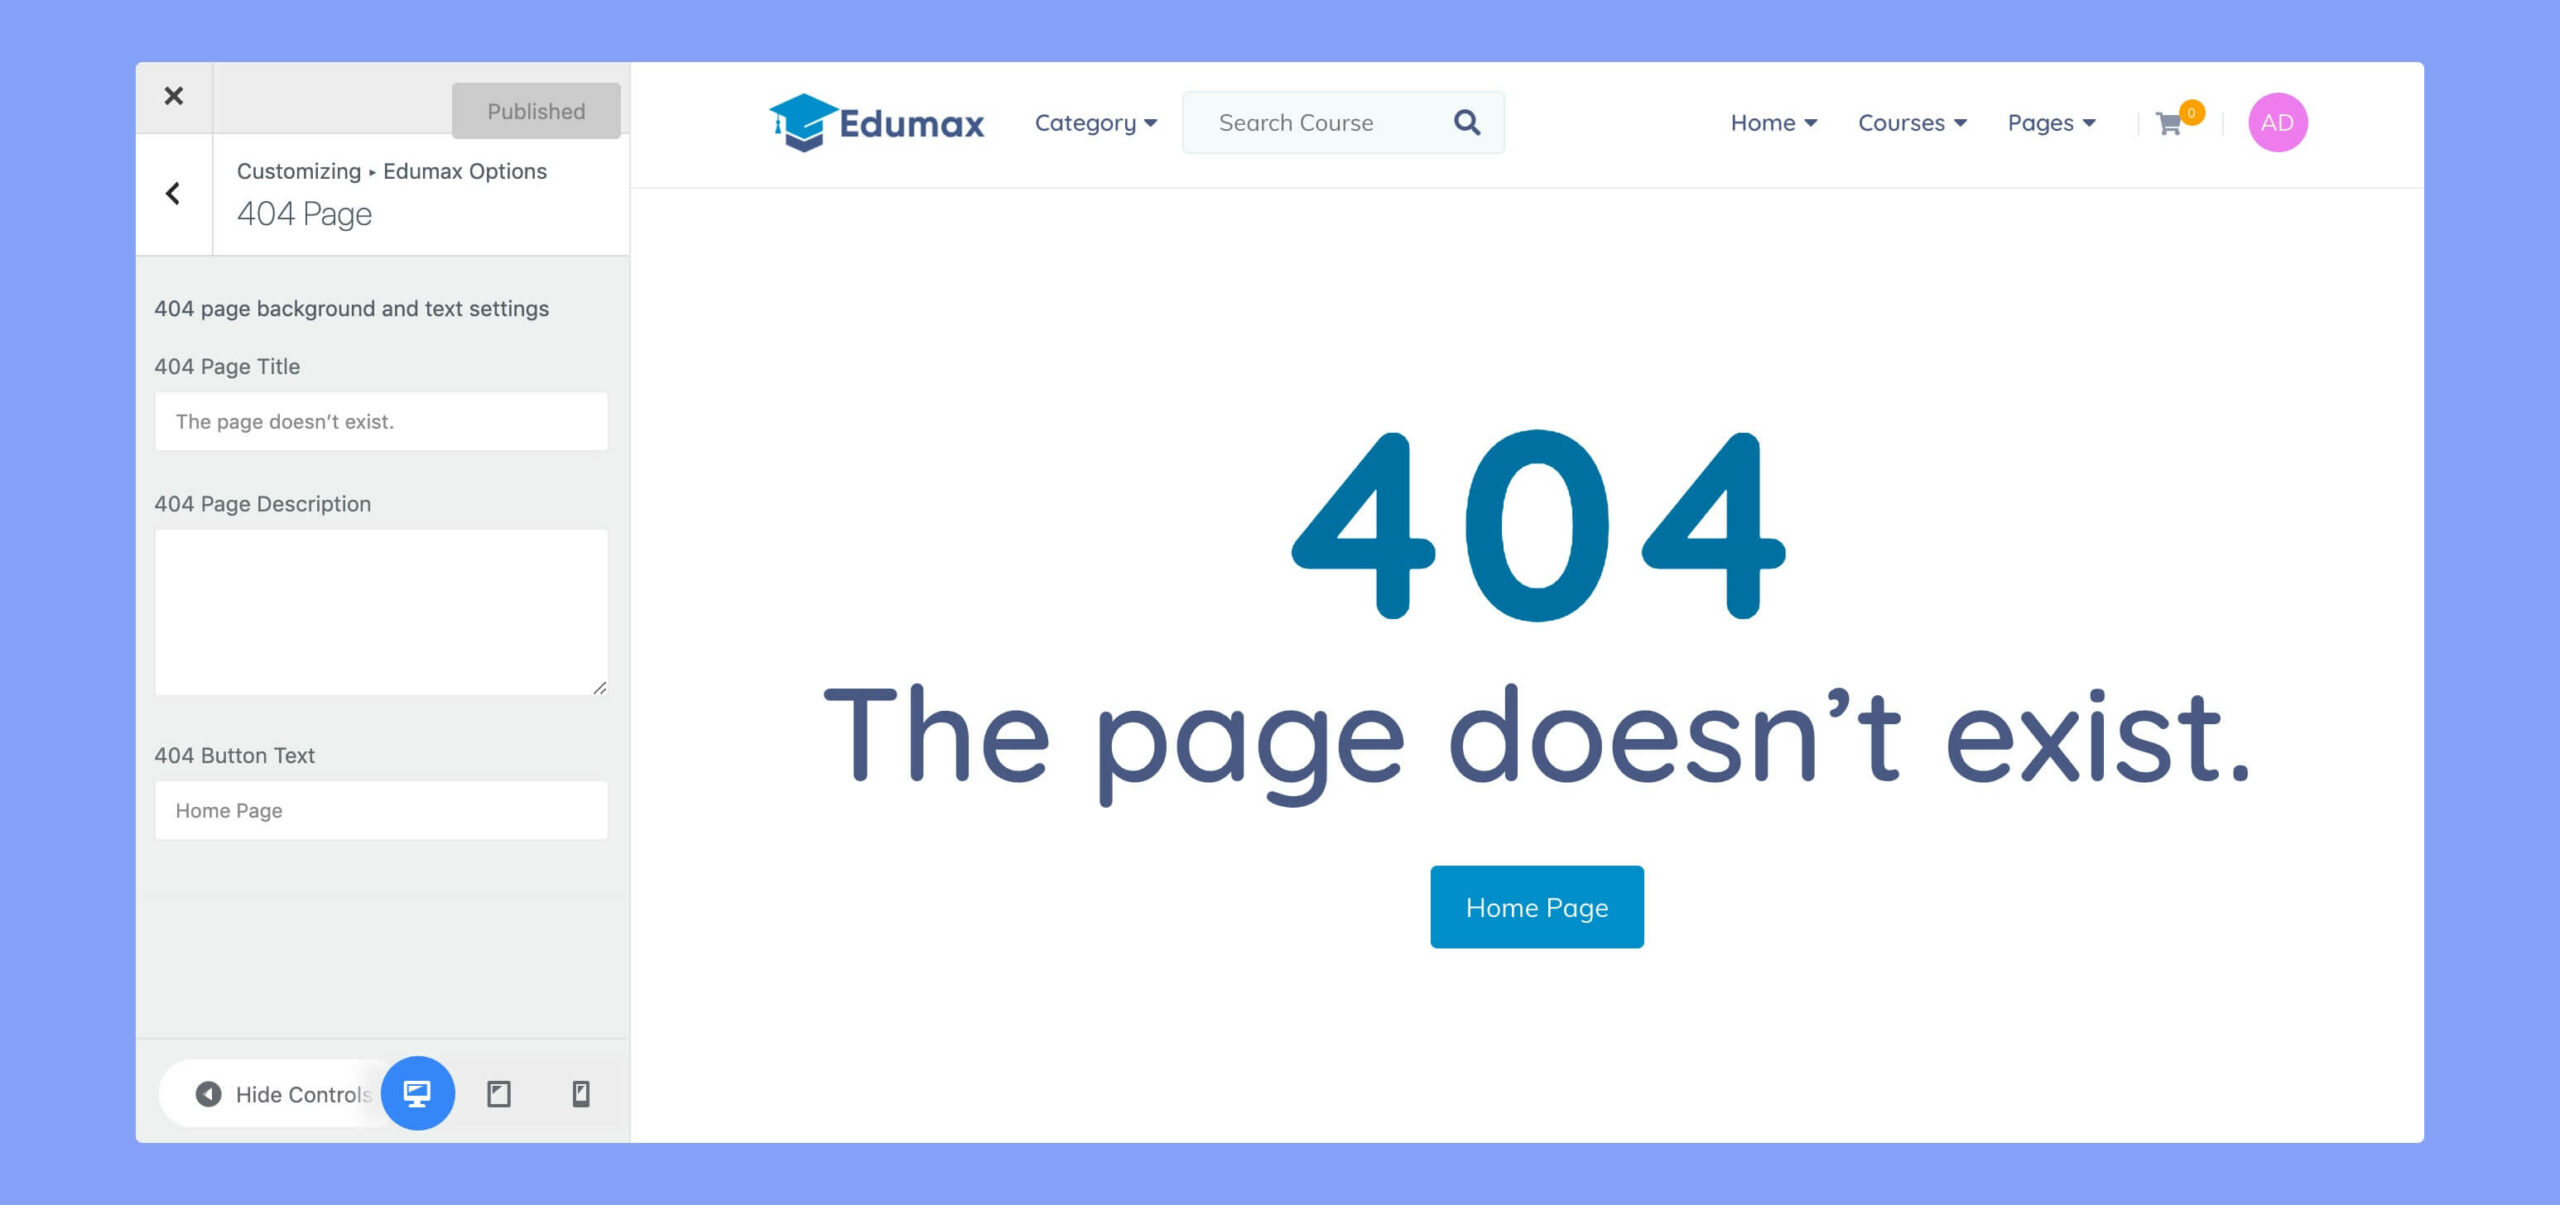The height and width of the screenshot is (1205, 2560).
Task: Click the desktop view icon
Action: pos(416,1094)
